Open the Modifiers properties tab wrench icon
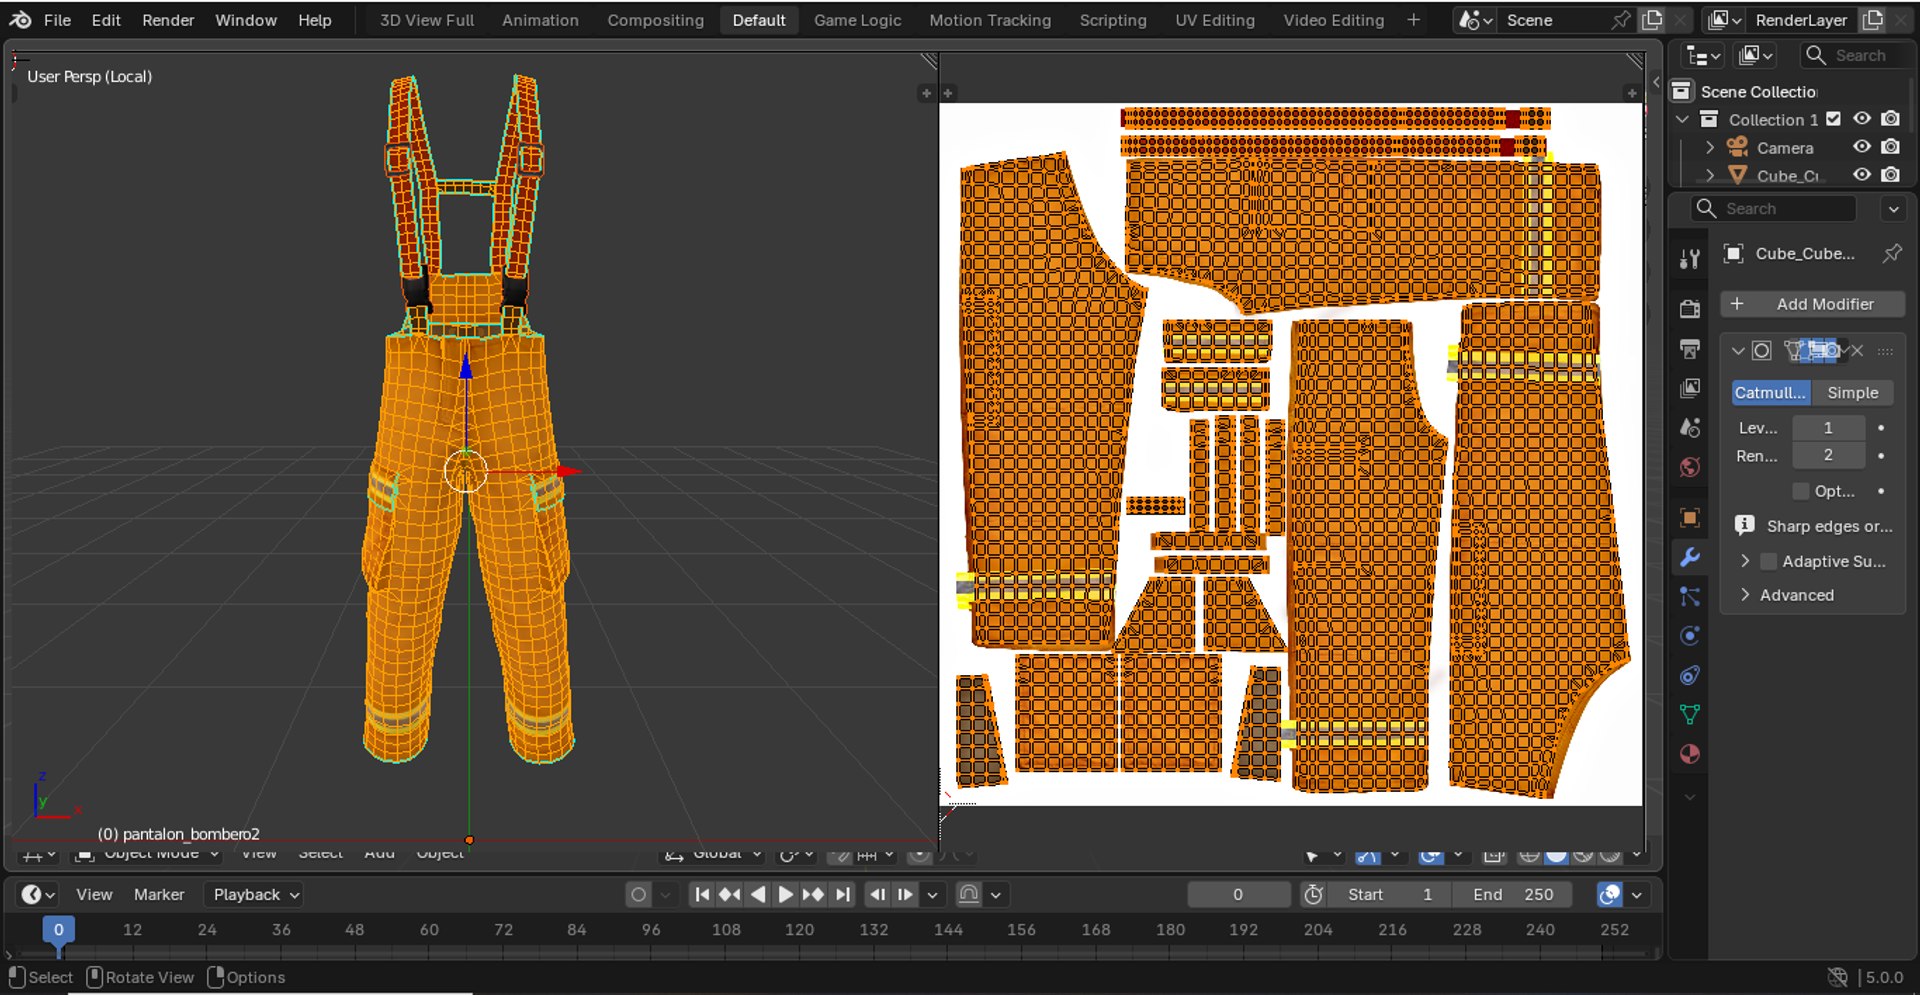 point(1690,557)
